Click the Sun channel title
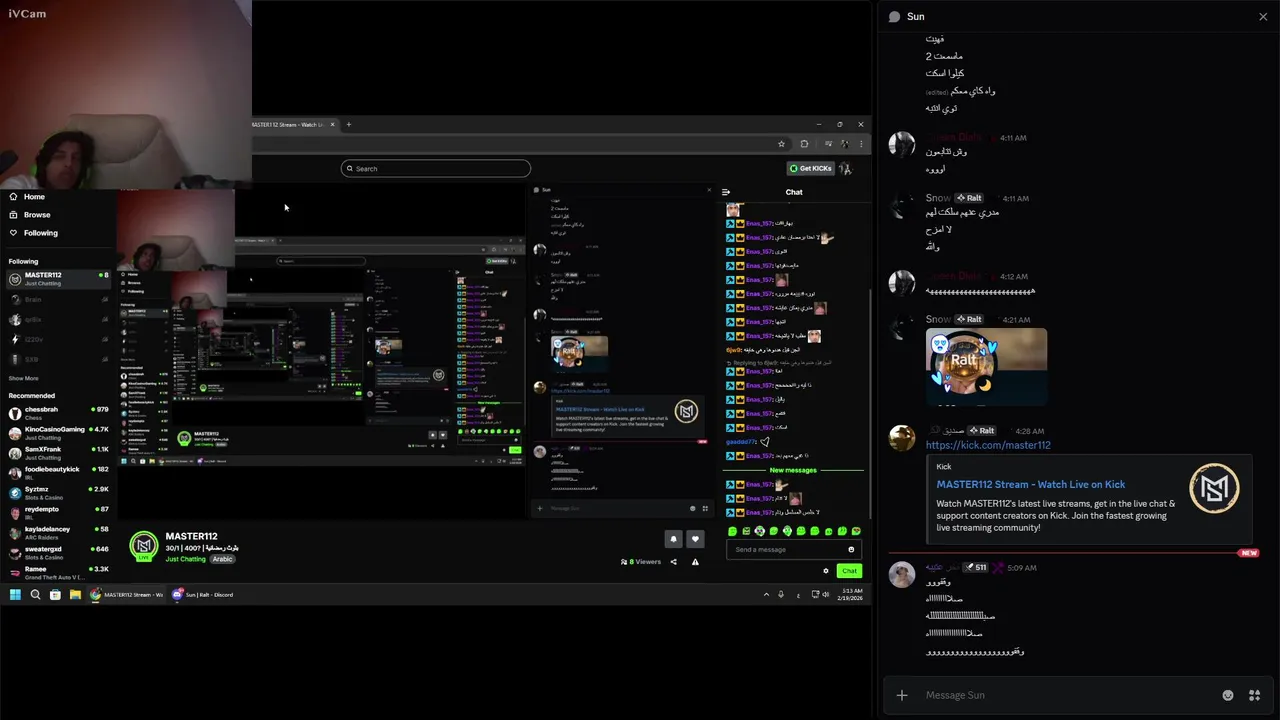 [x=916, y=17]
